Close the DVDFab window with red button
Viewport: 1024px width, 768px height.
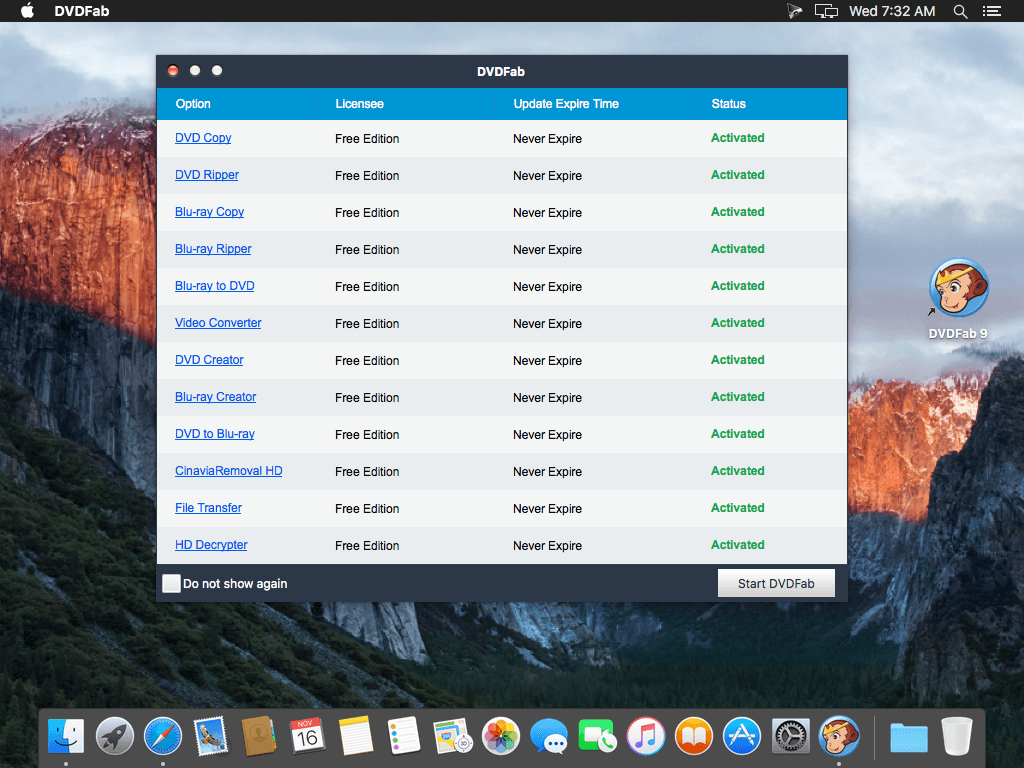pyautogui.click(x=173, y=71)
